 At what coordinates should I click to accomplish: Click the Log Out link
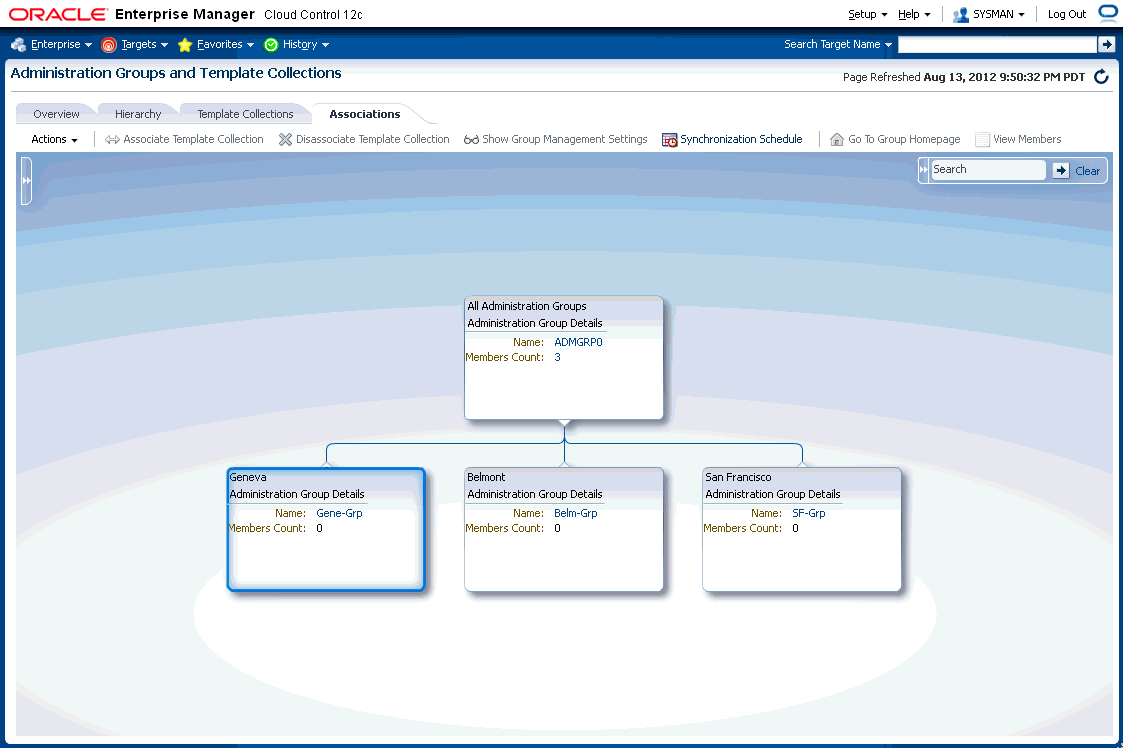[1066, 14]
